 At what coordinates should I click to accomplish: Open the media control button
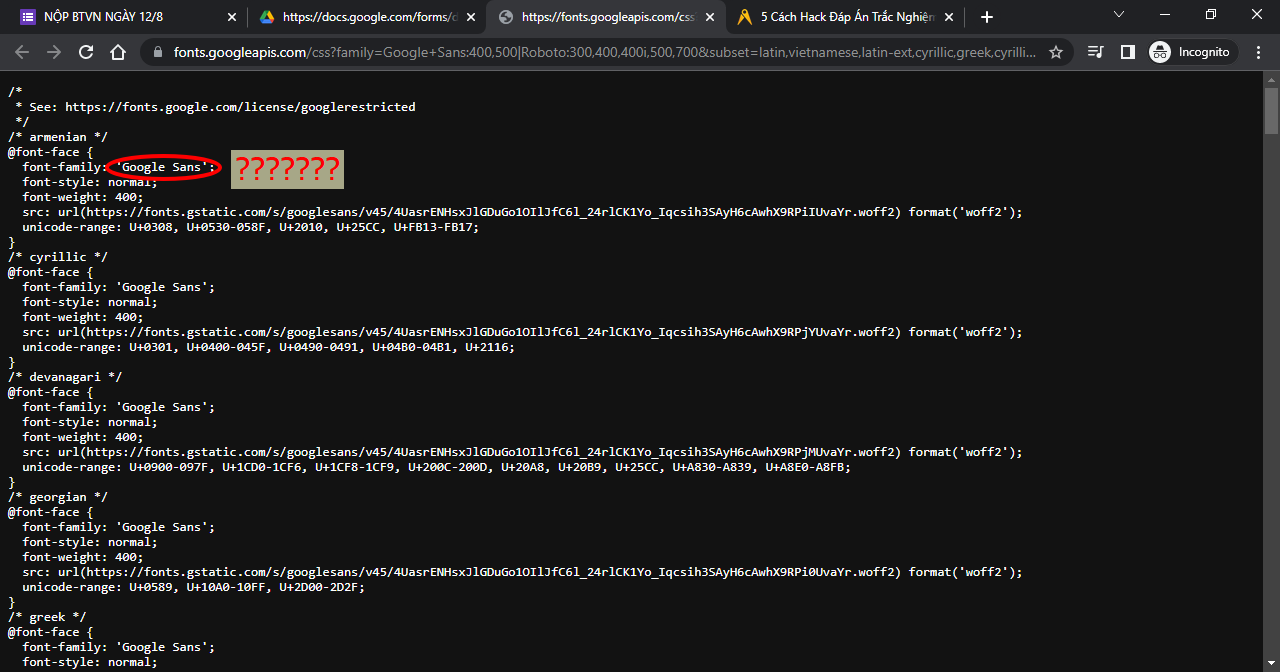[x=1096, y=52]
